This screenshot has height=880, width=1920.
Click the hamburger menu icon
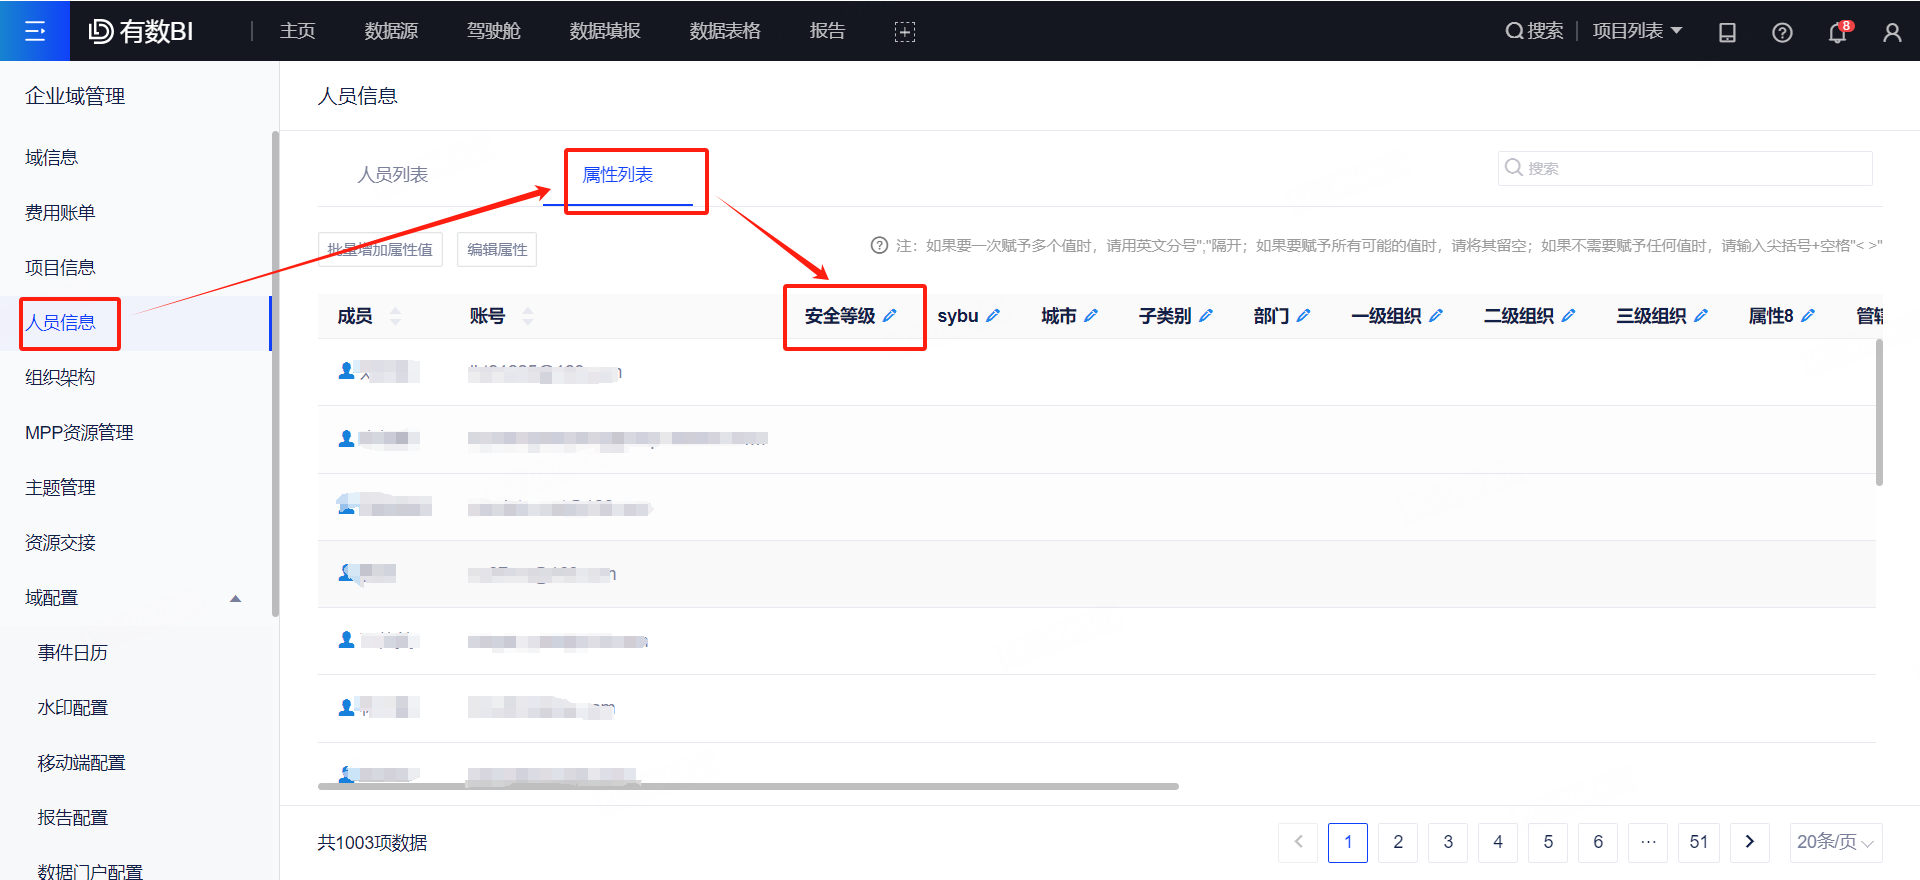[x=35, y=31]
